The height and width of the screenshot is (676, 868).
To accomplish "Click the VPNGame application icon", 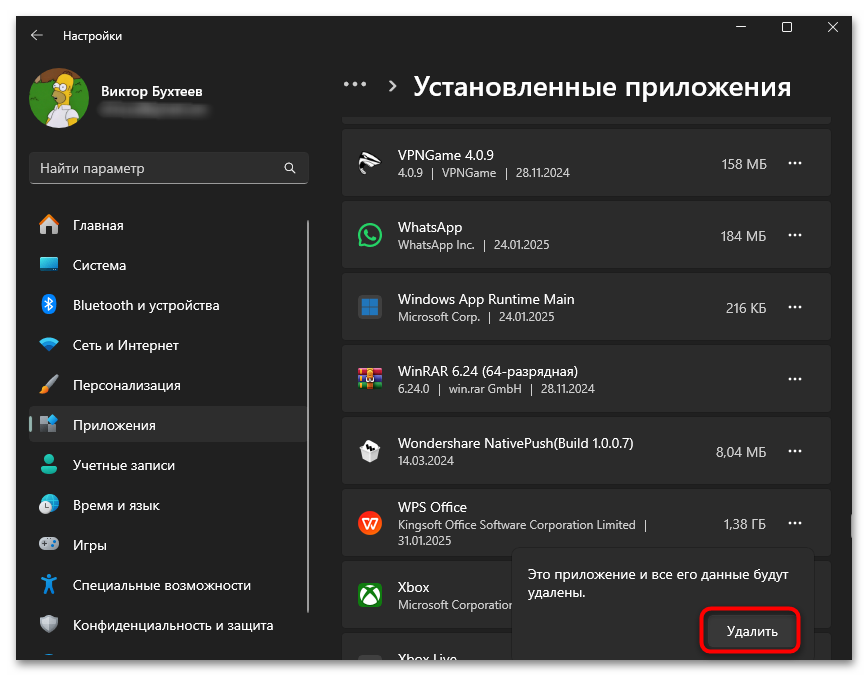I will tap(369, 163).
